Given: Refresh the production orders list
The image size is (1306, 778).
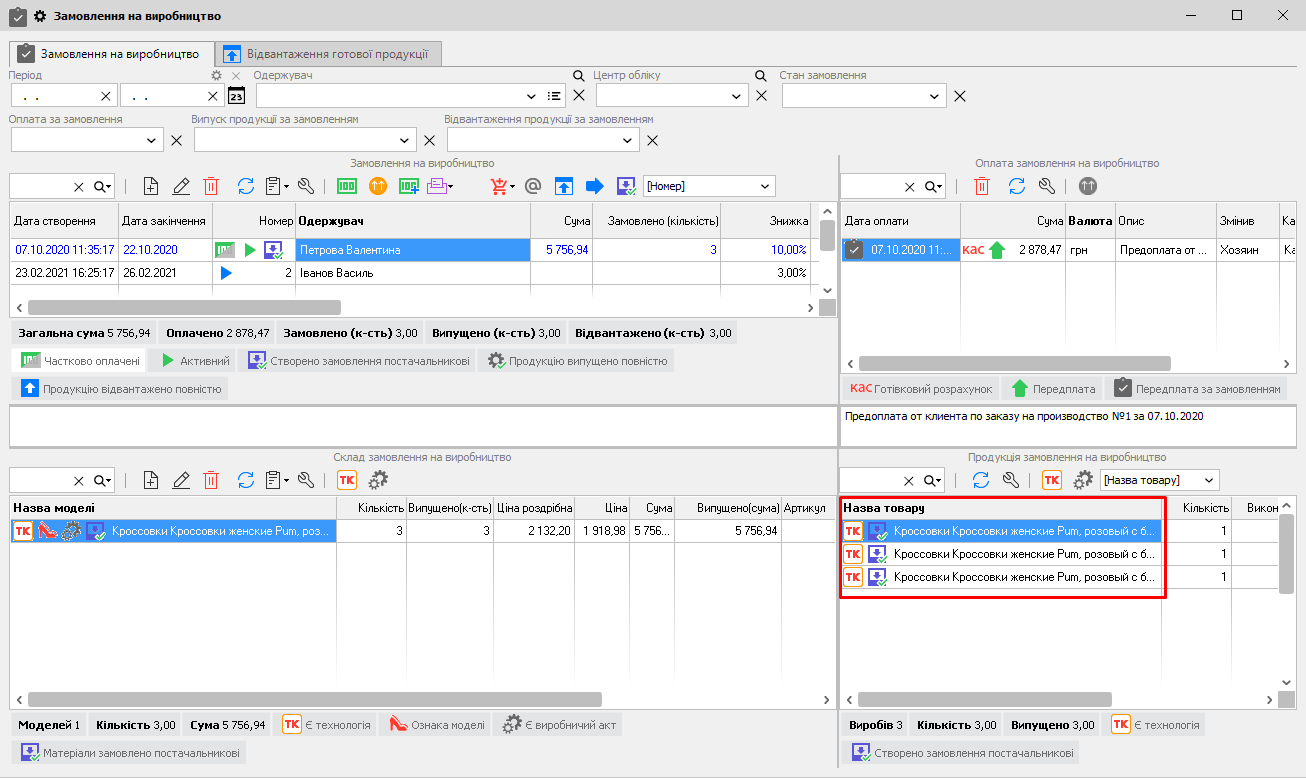Looking at the screenshot, I should click(245, 186).
